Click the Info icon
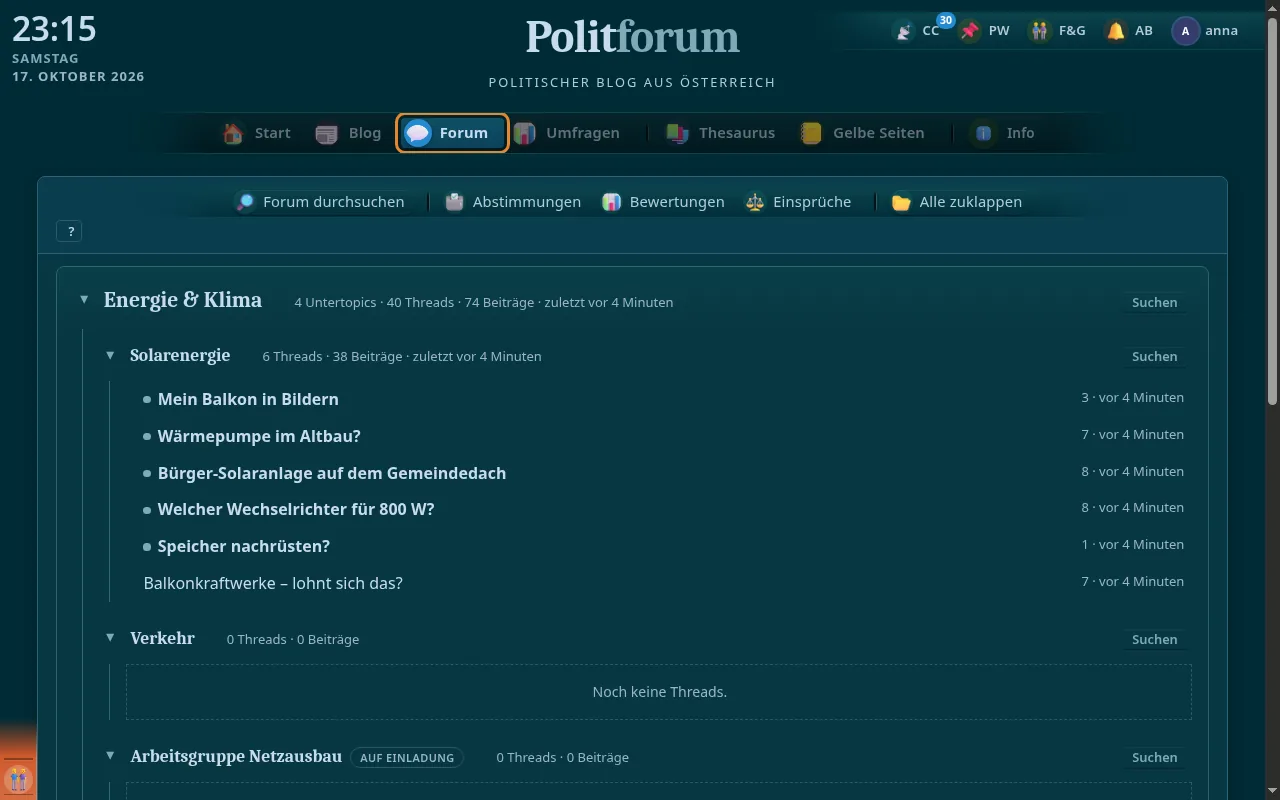Image resolution: width=1280 pixels, height=800 pixels. click(x=984, y=133)
